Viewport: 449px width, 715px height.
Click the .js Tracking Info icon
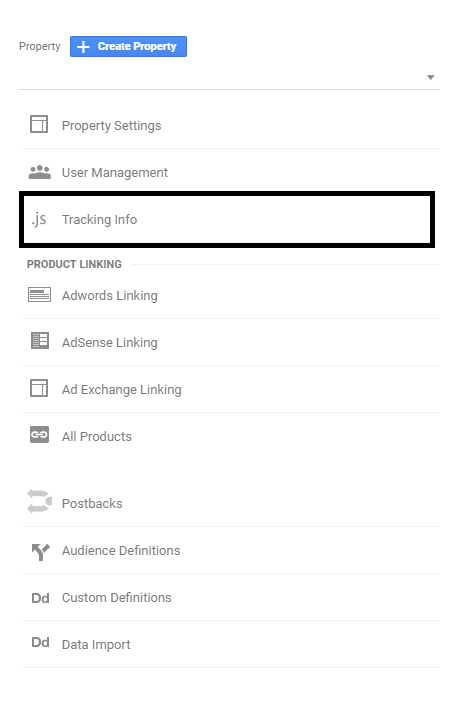(x=39, y=219)
